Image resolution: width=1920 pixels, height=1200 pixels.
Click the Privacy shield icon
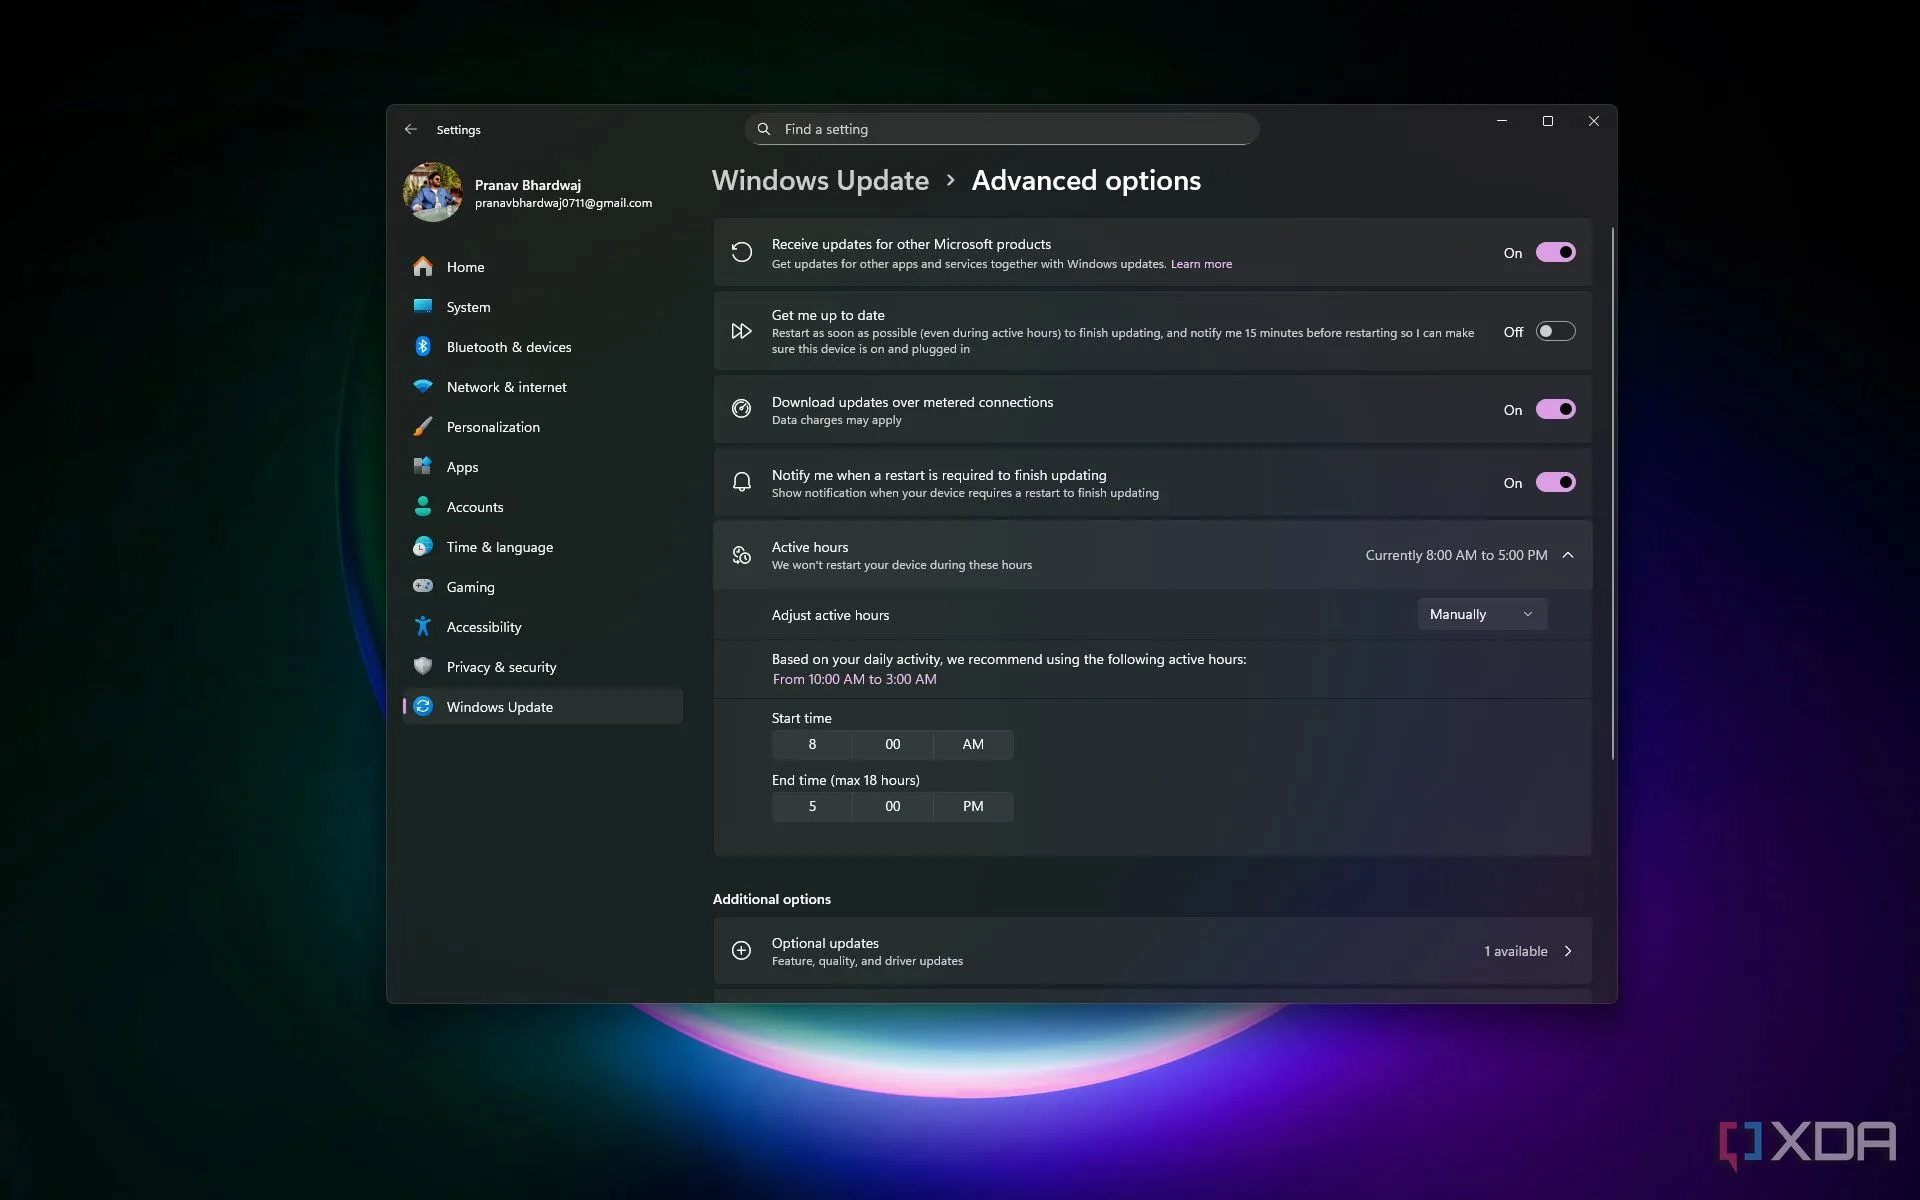tap(423, 666)
